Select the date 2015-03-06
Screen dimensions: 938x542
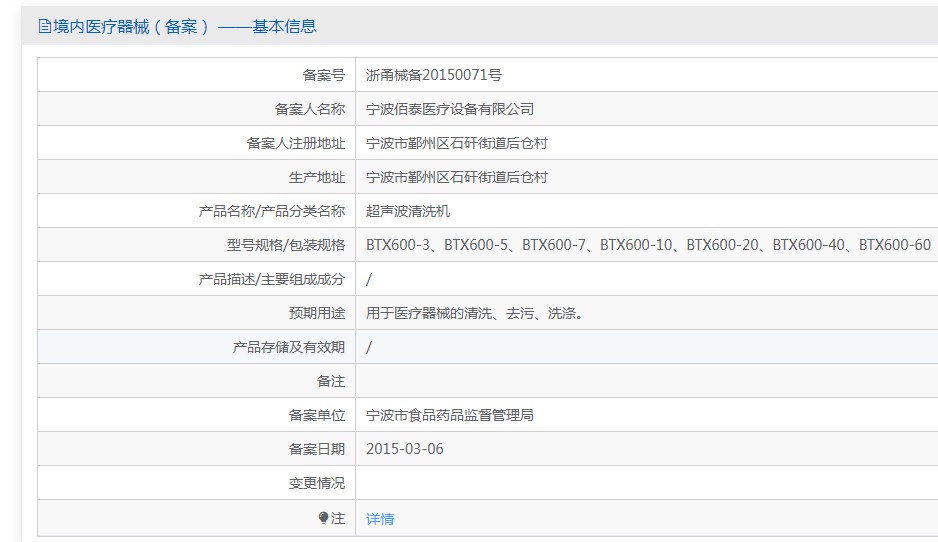405,449
